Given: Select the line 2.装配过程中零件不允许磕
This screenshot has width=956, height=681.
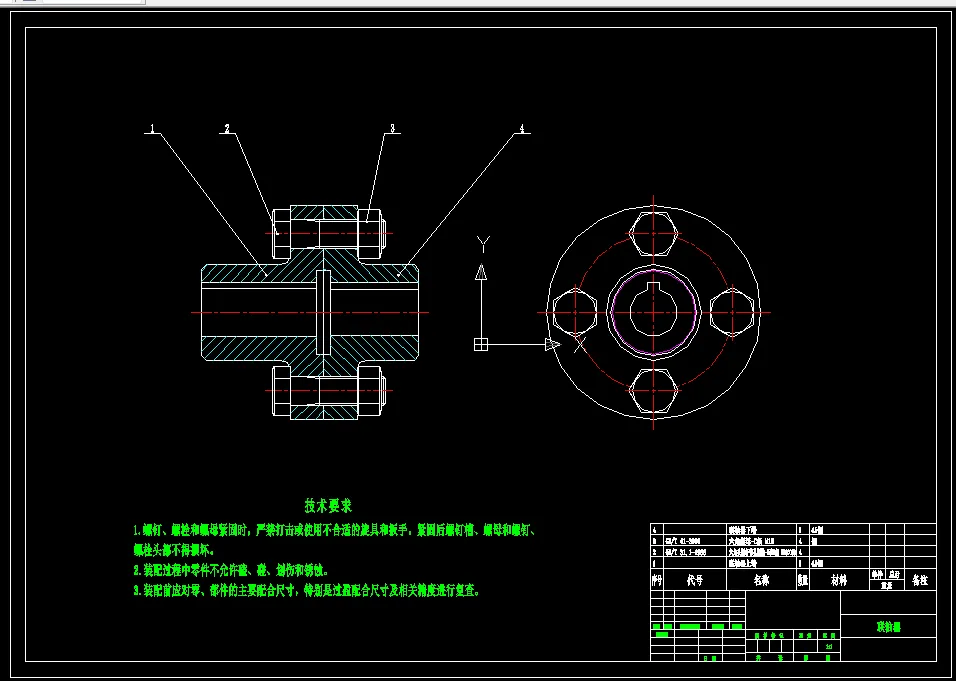Looking at the screenshot, I should pyautogui.click(x=231, y=571).
